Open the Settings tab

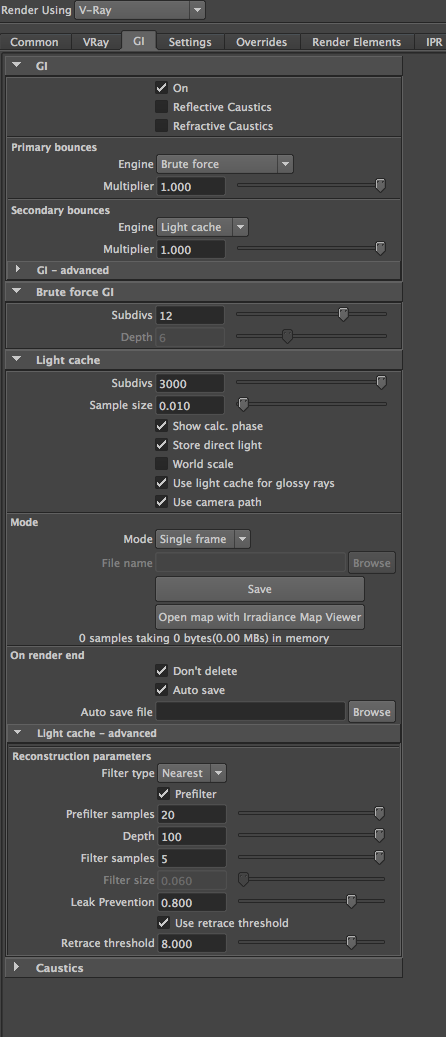pos(190,42)
